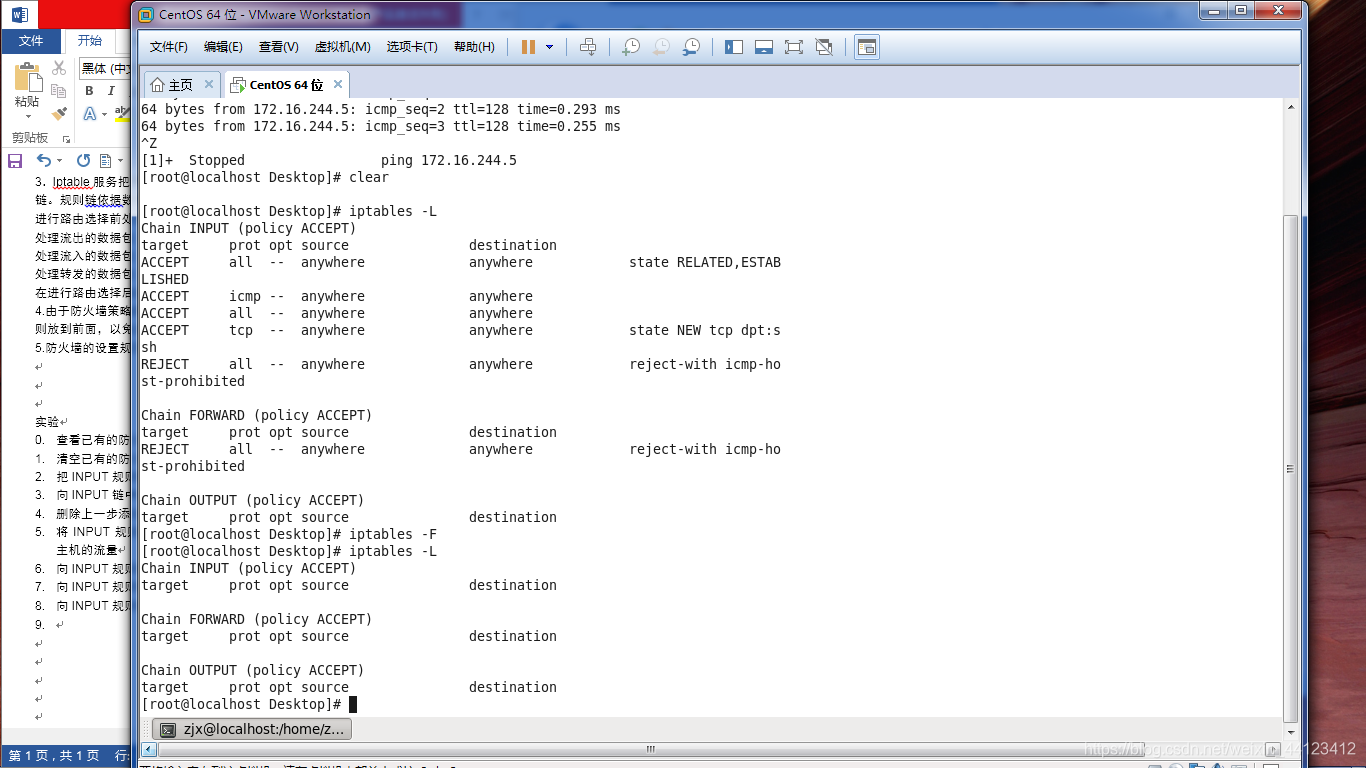The height and width of the screenshot is (768, 1366).
Task: Click the 实验 heading in Word document
Action: (47, 422)
